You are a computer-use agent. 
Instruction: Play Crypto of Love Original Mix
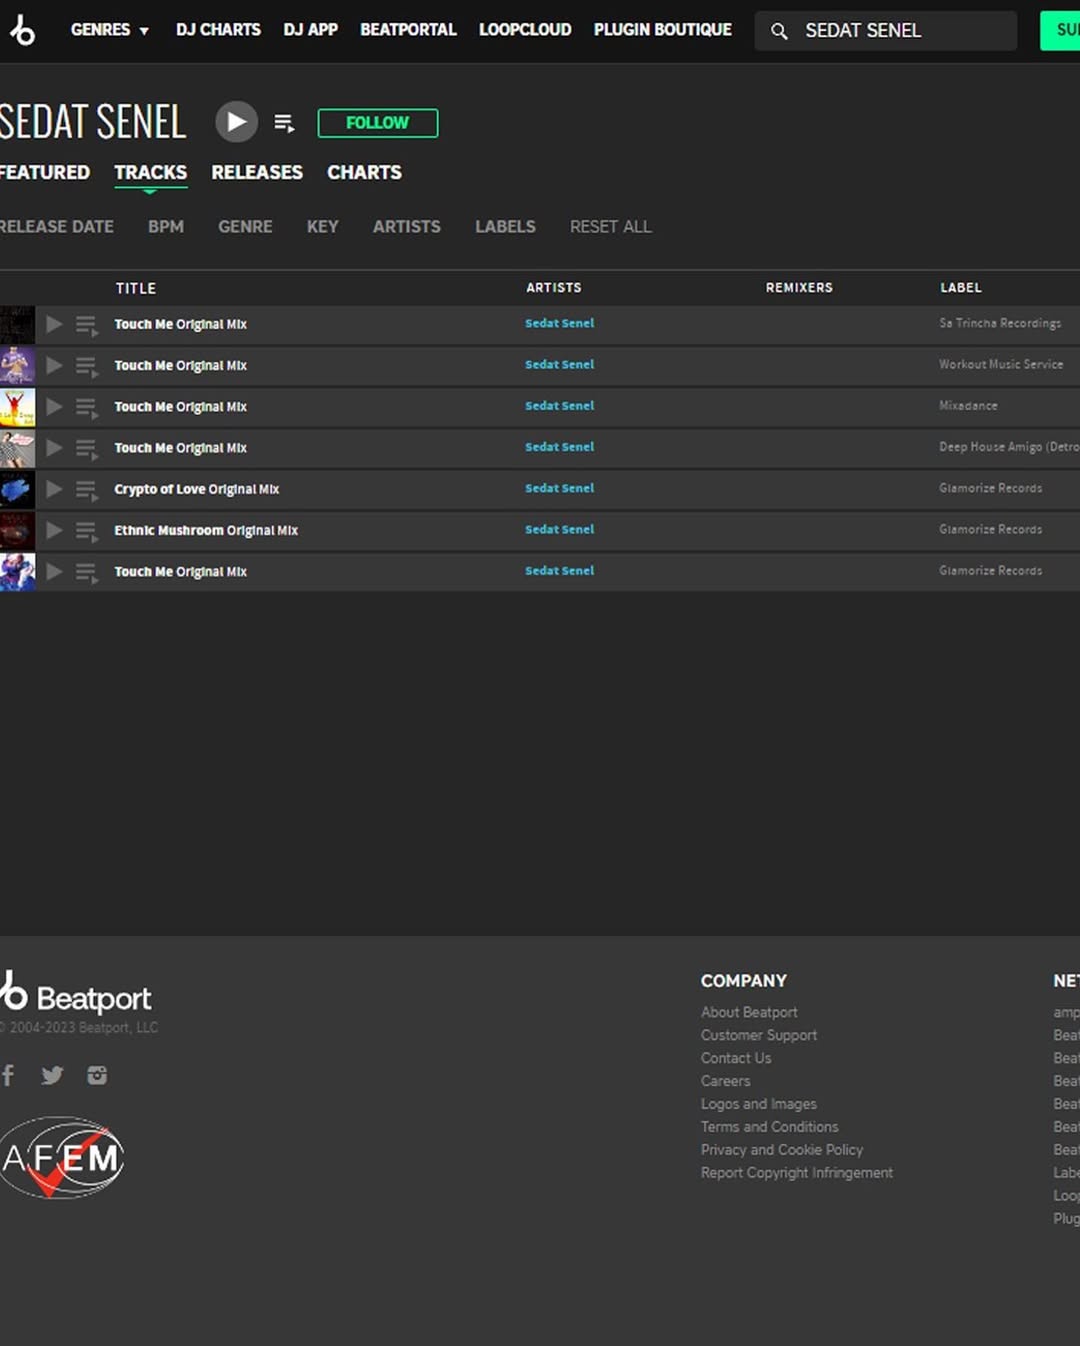click(x=54, y=489)
